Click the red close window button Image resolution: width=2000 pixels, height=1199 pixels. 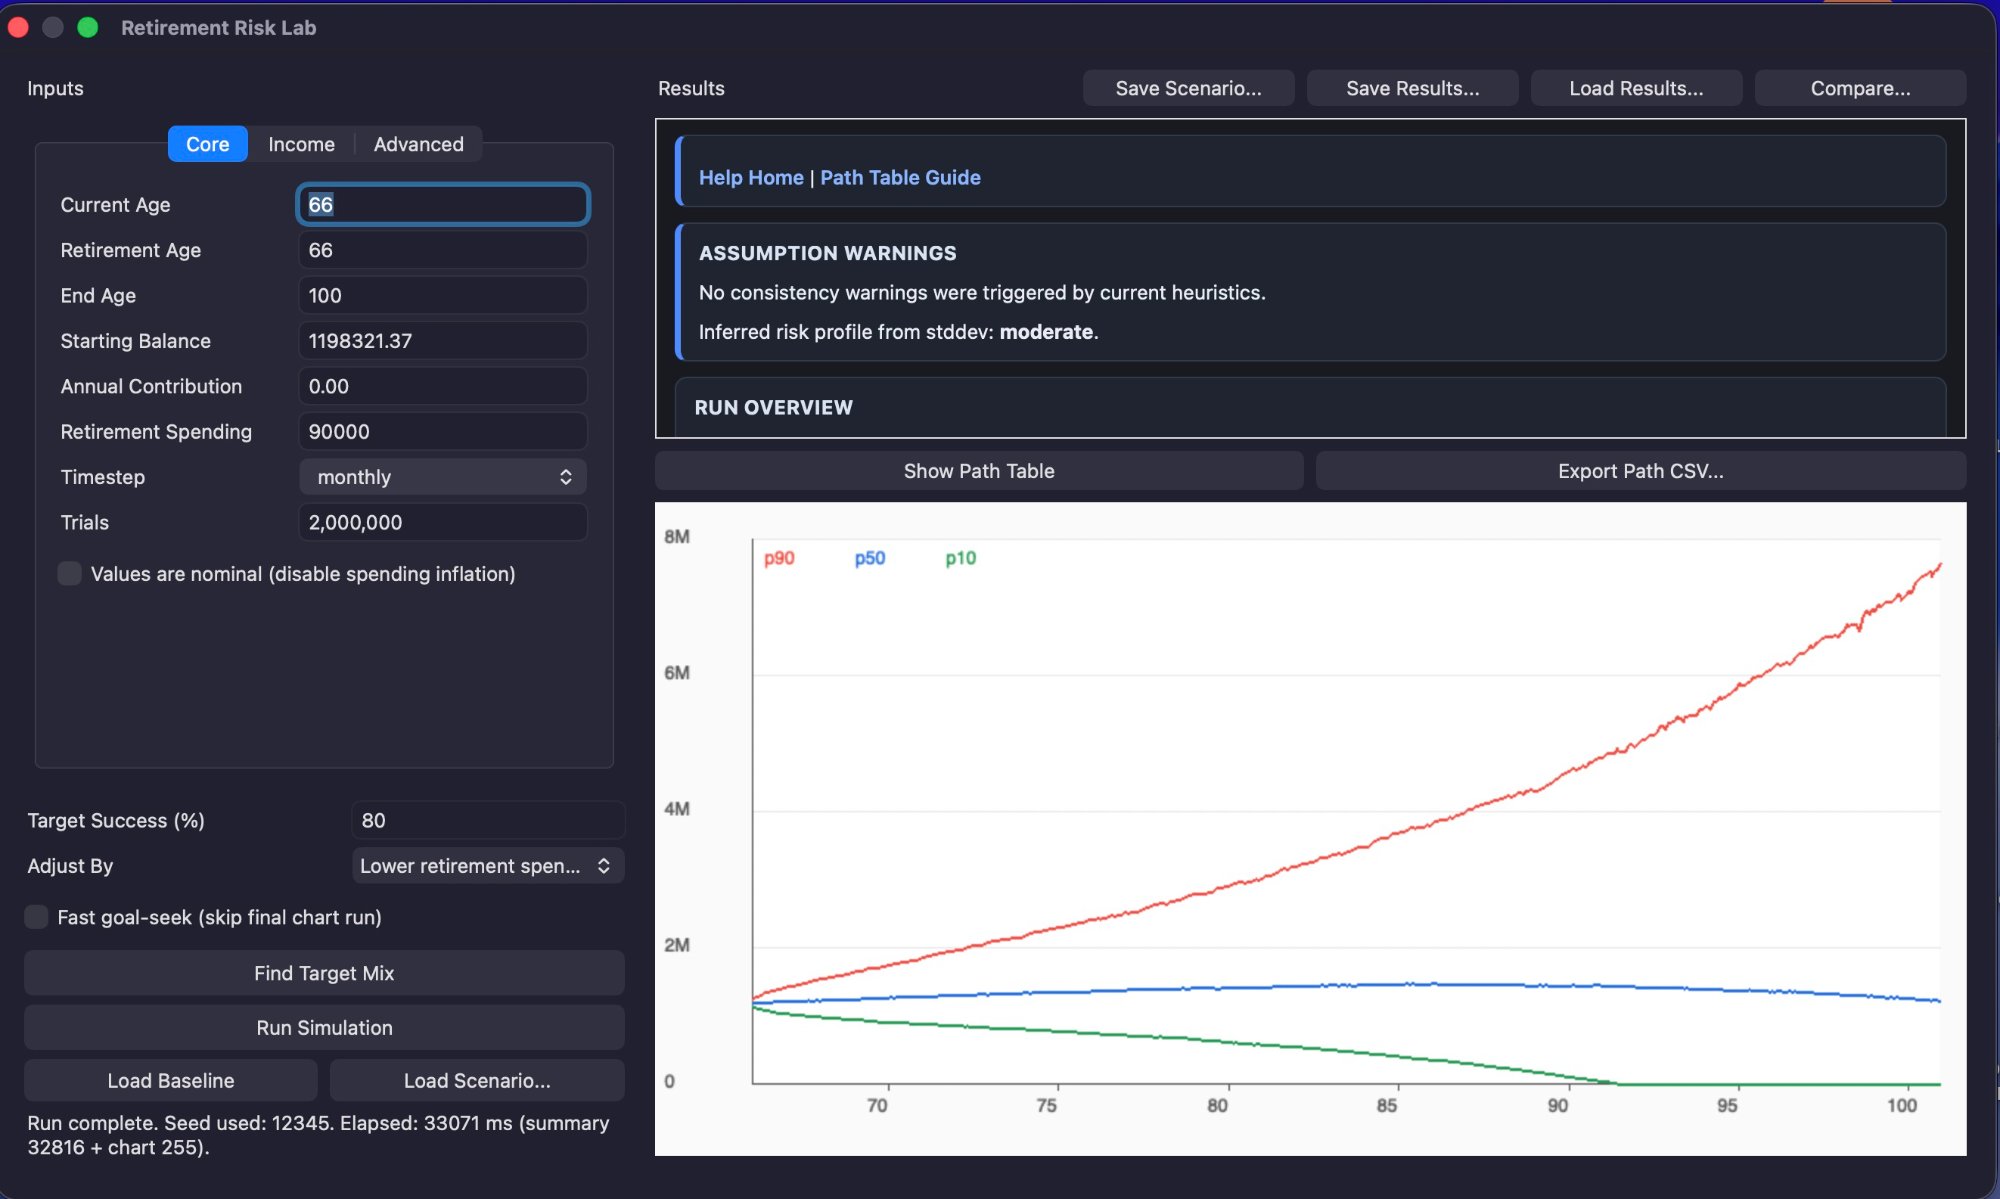click(18, 27)
